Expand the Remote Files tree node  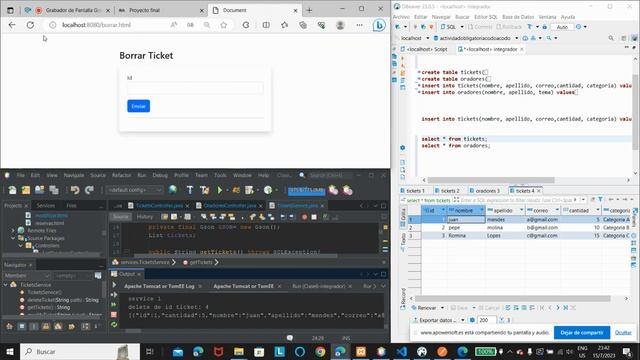[13, 231]
